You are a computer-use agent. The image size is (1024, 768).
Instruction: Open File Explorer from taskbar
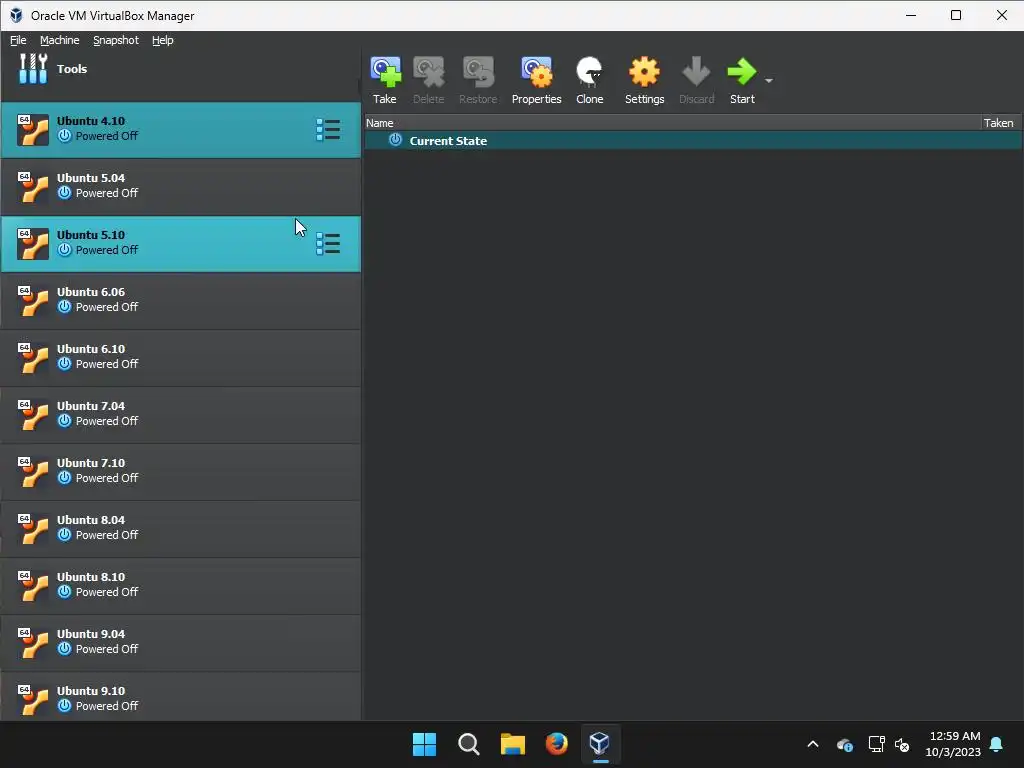pos(513,744)
